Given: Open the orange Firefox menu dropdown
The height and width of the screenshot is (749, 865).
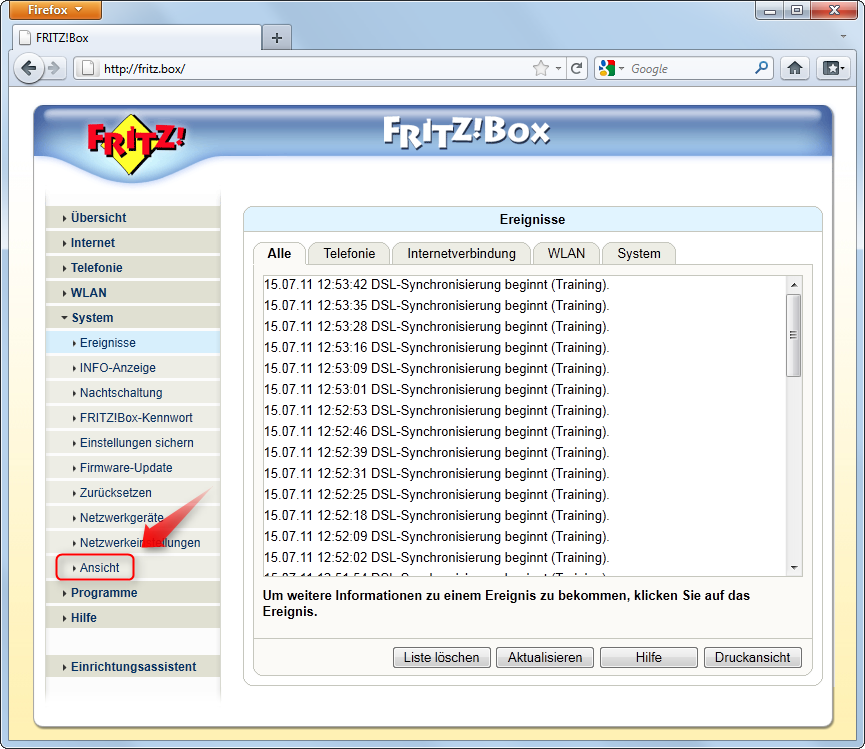Looking at the screenshot, I should [55, 10].
